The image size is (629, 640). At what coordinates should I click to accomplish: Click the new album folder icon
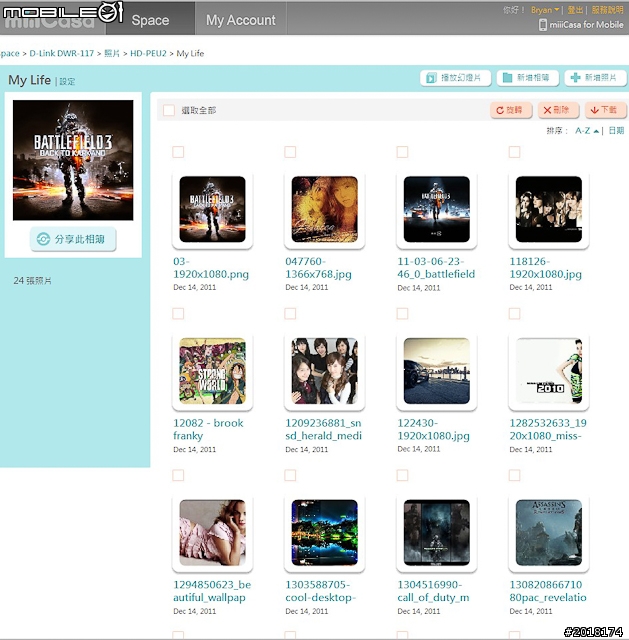click(x=507, y=77)
